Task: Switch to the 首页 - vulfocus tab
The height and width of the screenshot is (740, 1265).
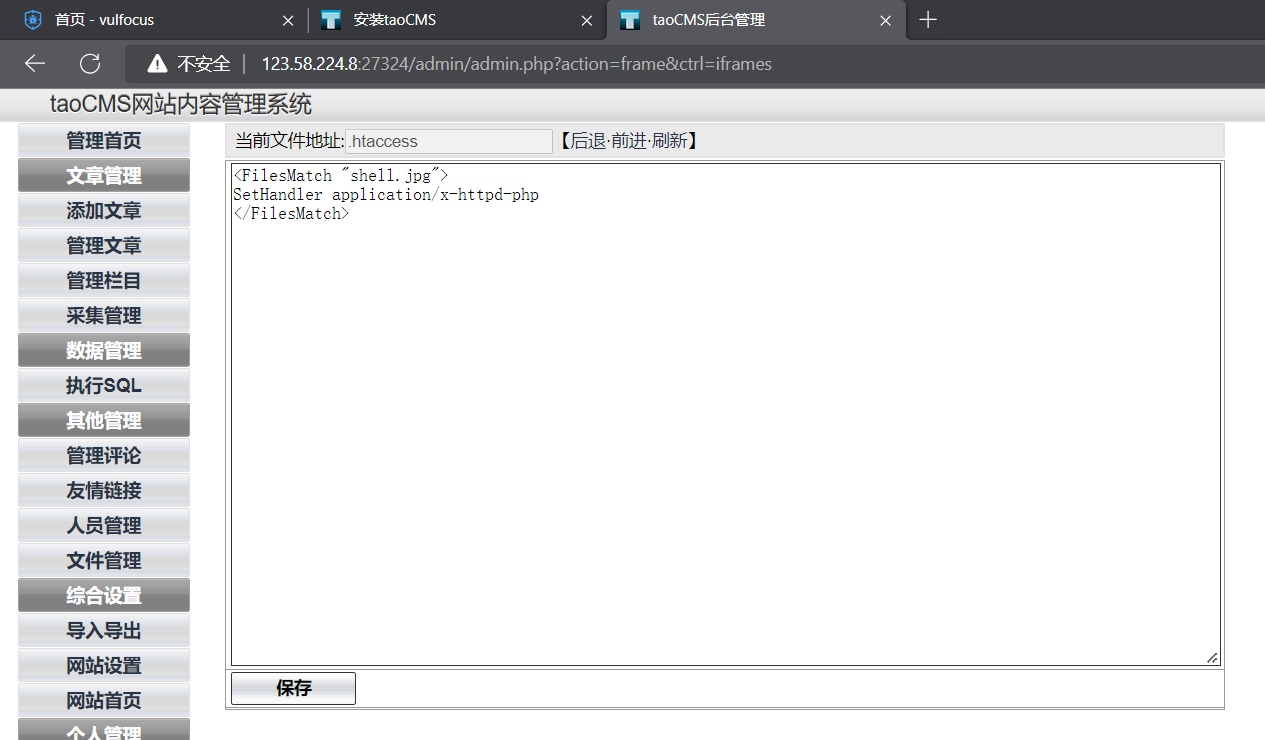Action: coord(157,20)
